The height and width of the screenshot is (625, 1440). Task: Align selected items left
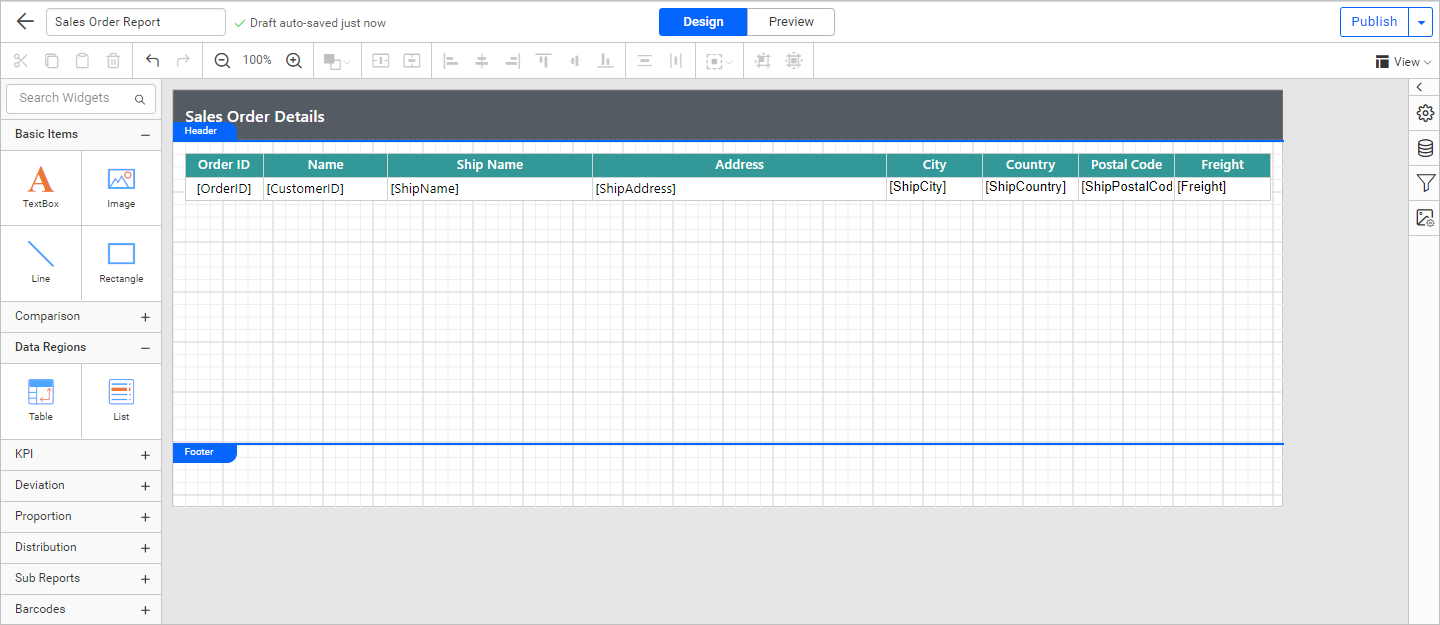pyautogui.click(x=451, y=60)
